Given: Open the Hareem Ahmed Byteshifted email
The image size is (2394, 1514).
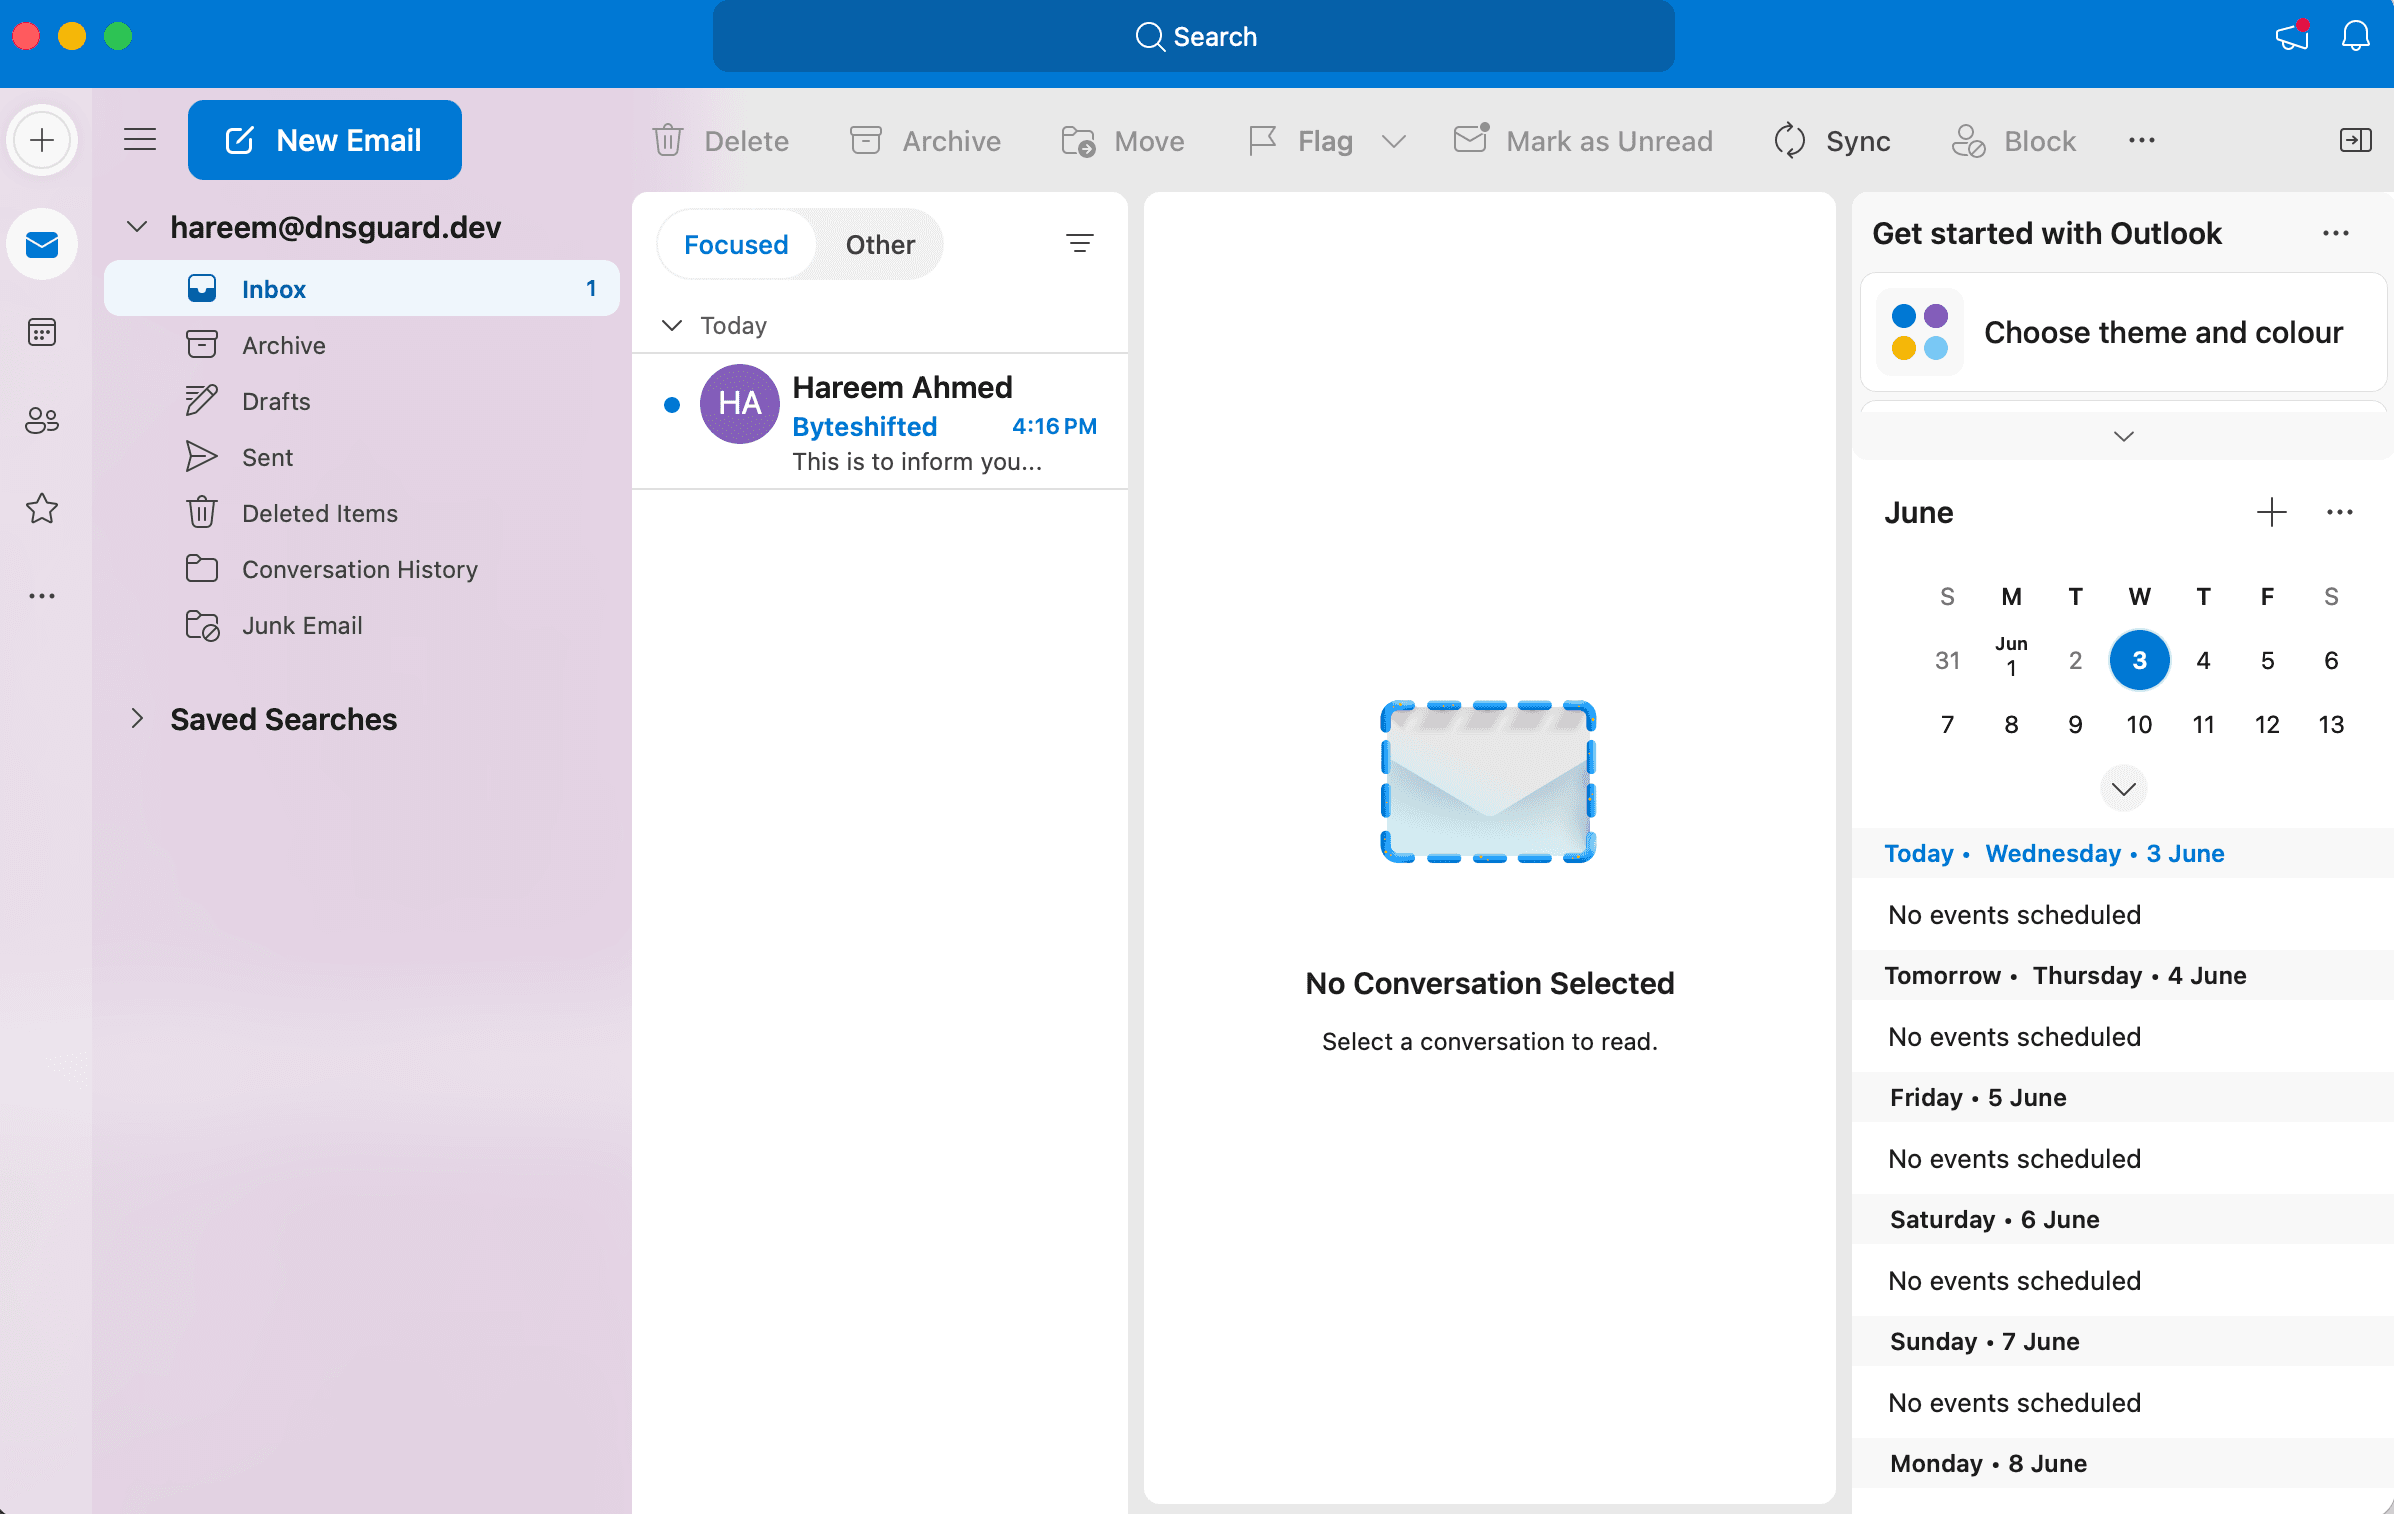Looking at the screenshot, I should (x=880, y=422).
